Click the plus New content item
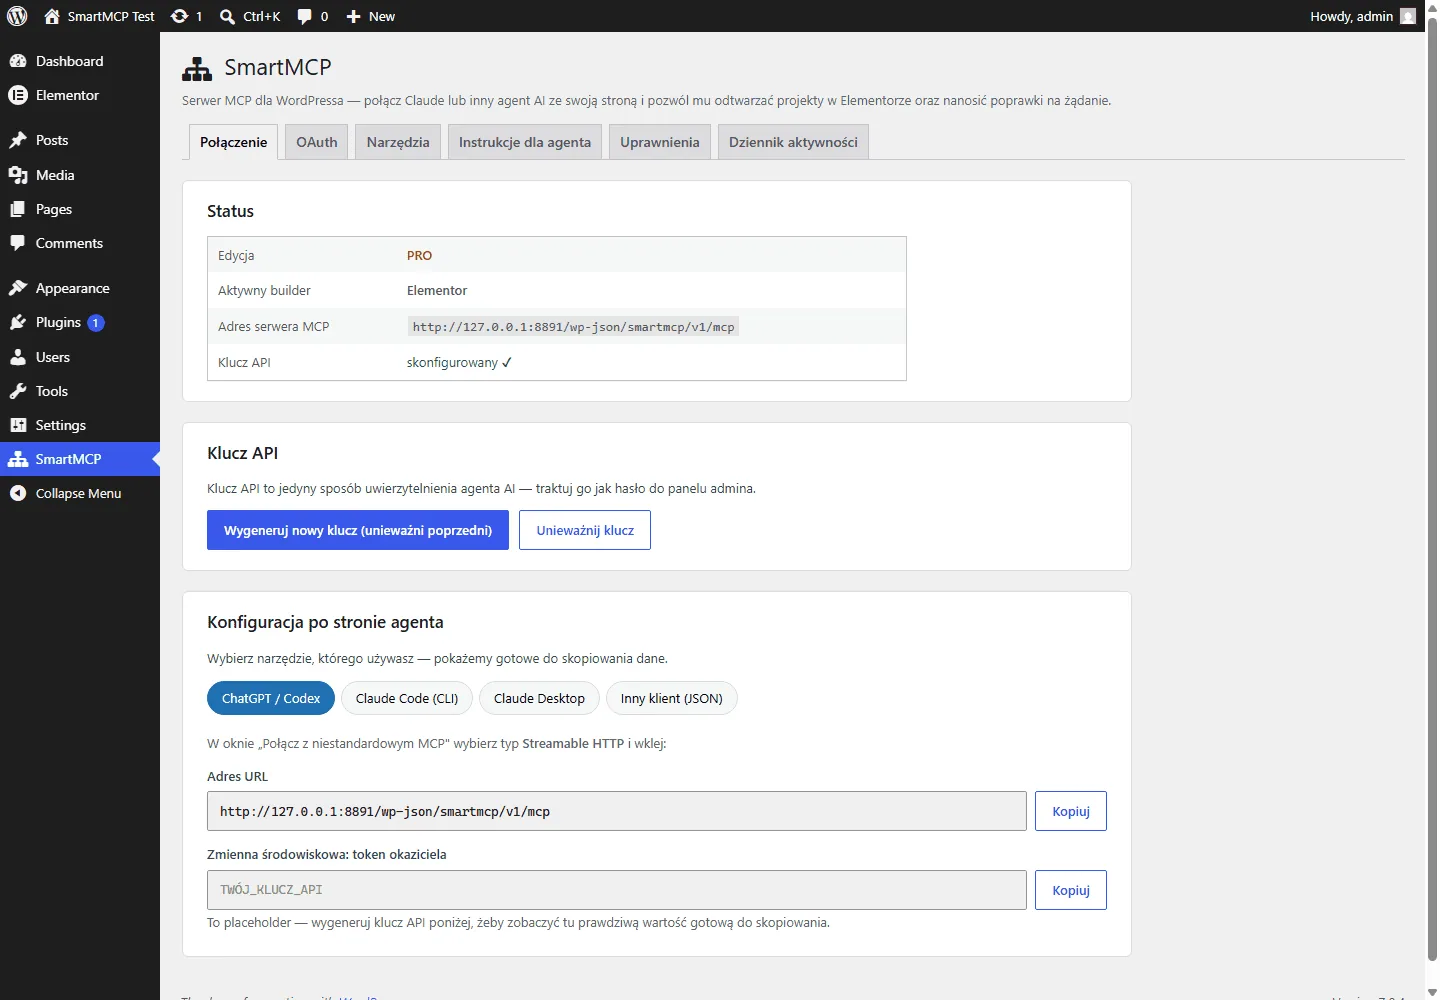1440x1000 pixels. click(370, 16)
